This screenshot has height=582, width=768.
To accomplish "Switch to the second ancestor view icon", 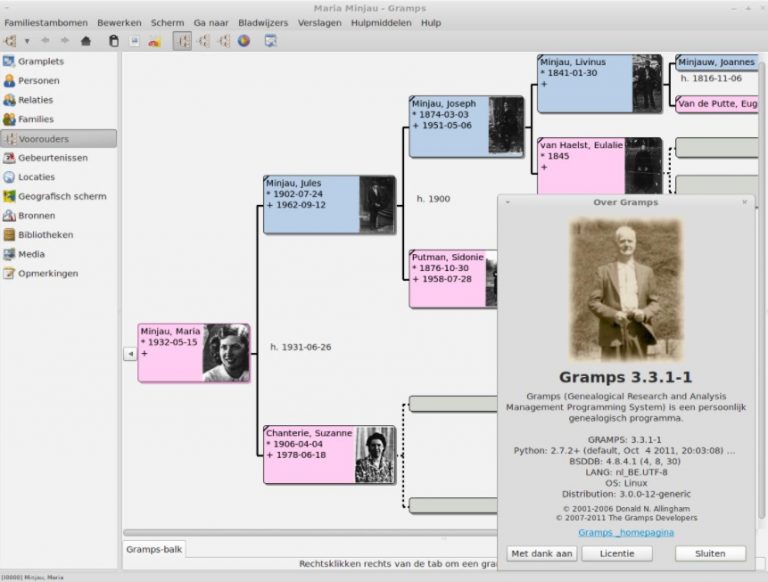I will point(203,41).
